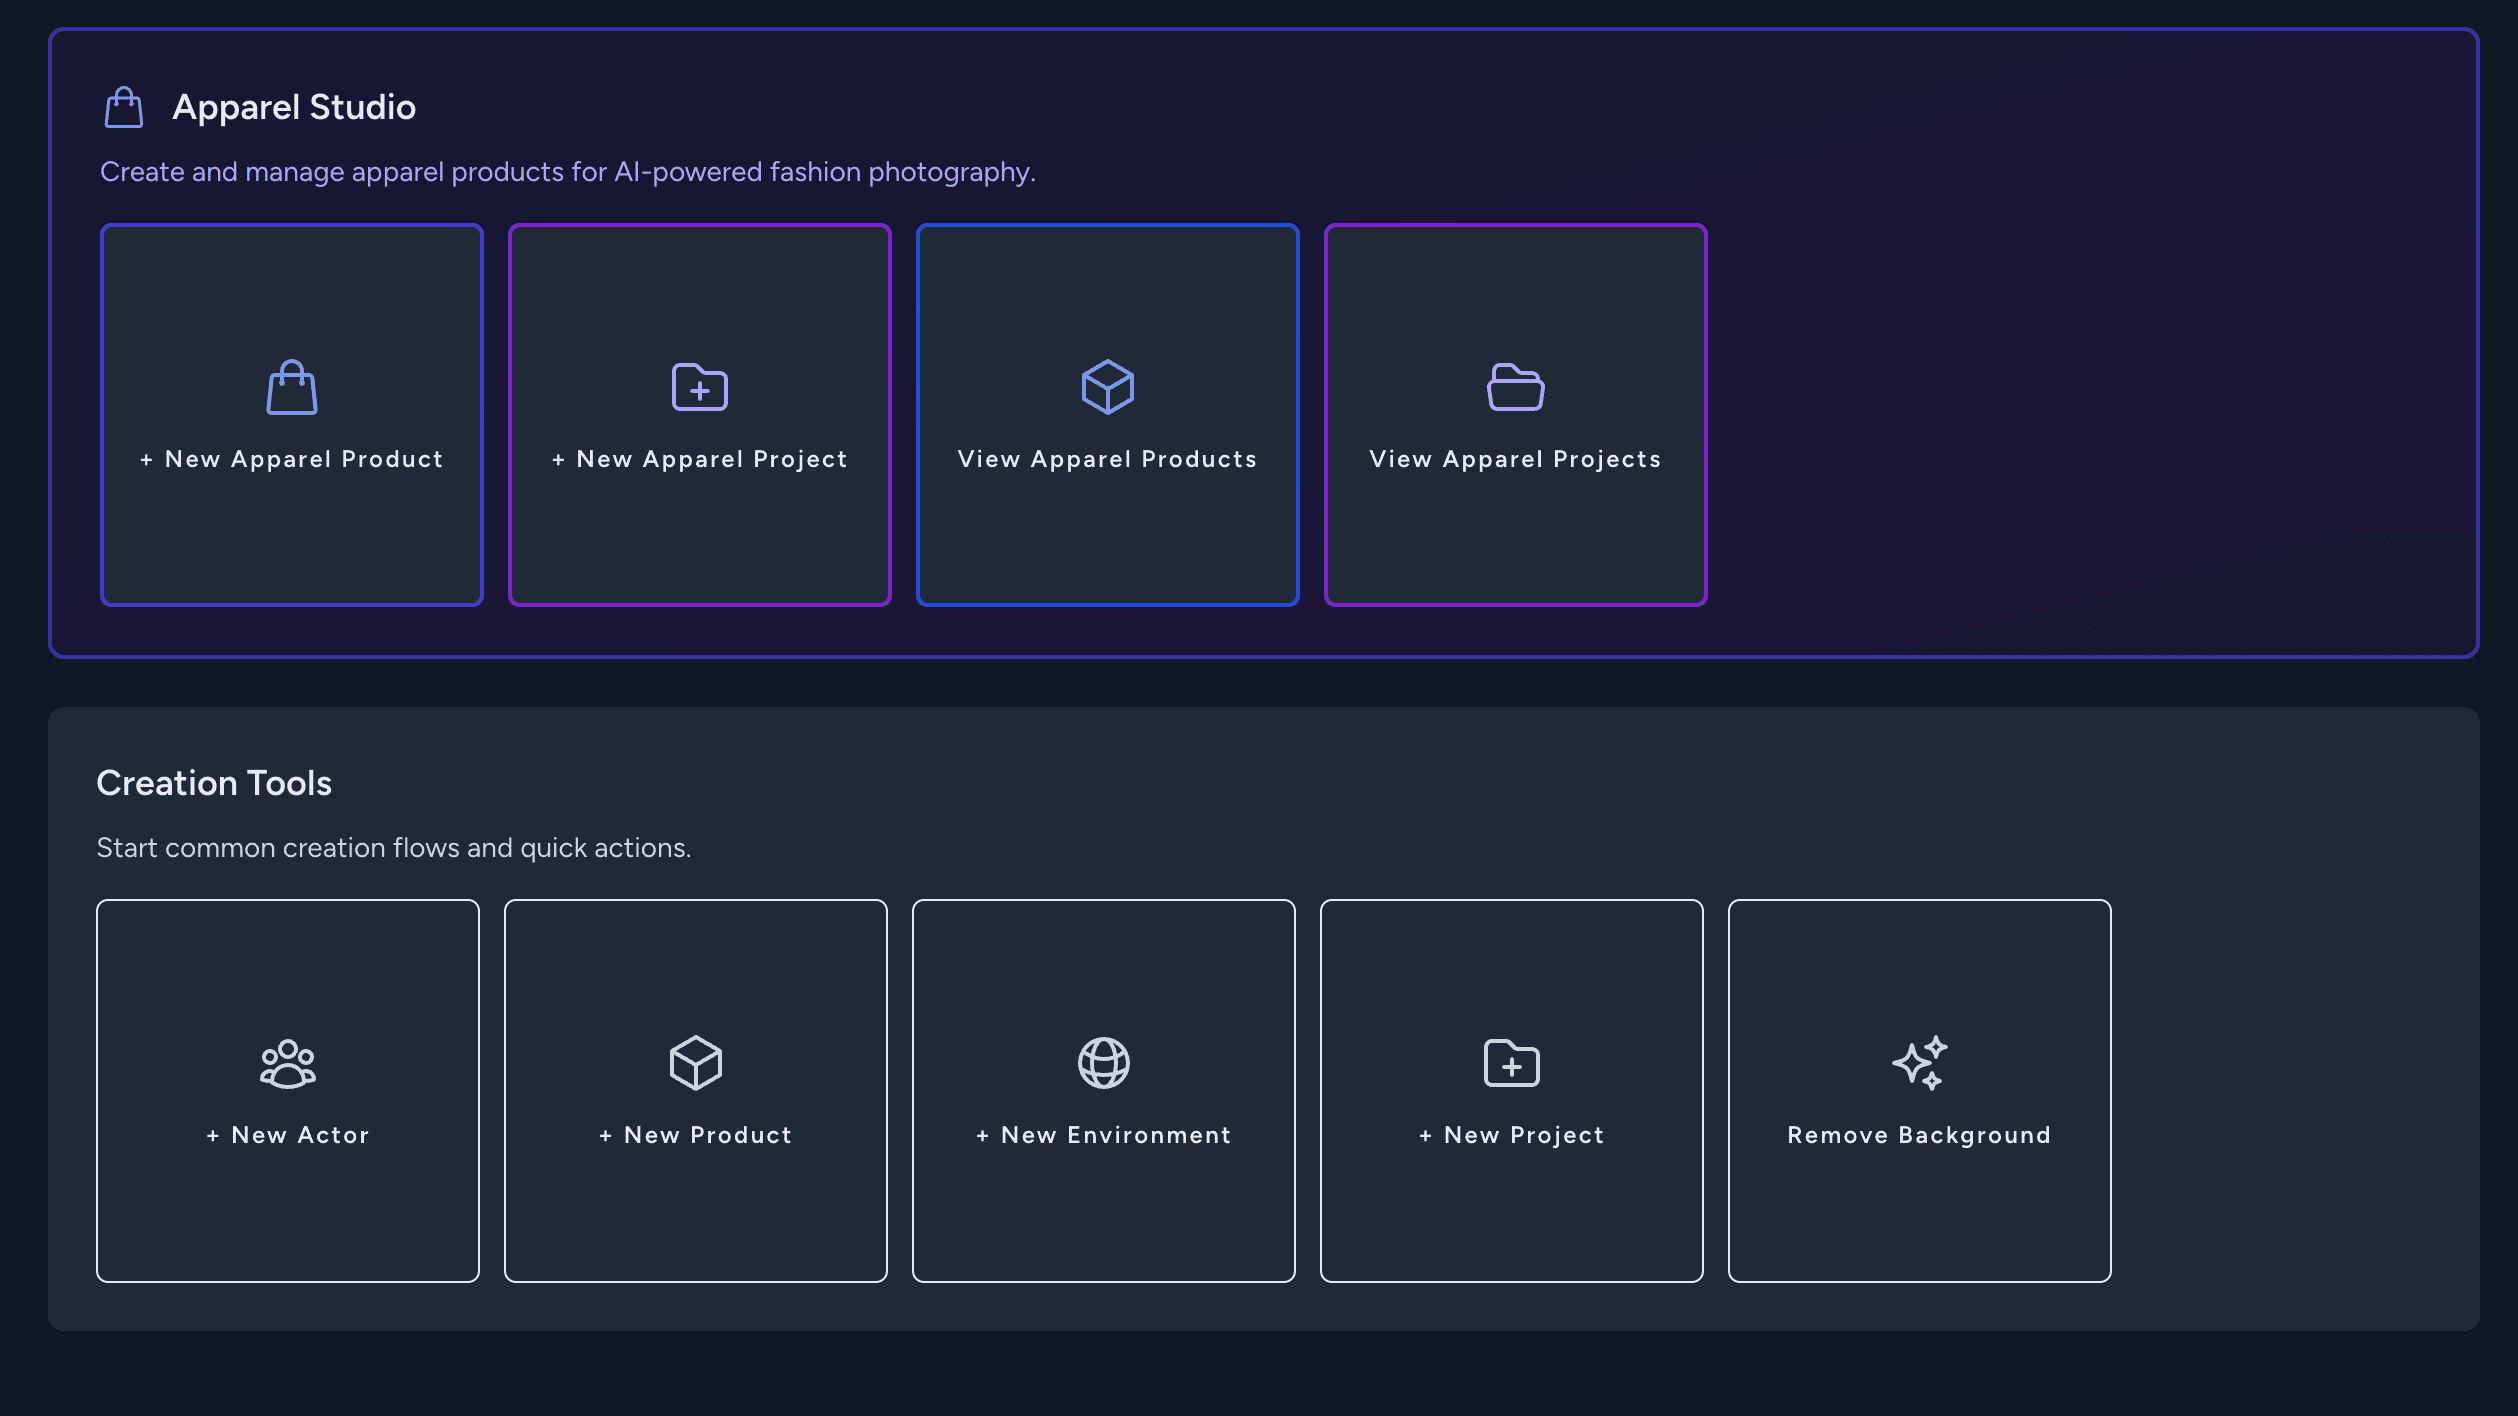Open View Apparel Projects
2518x1416 pixels.
(x=1516, y=415)
